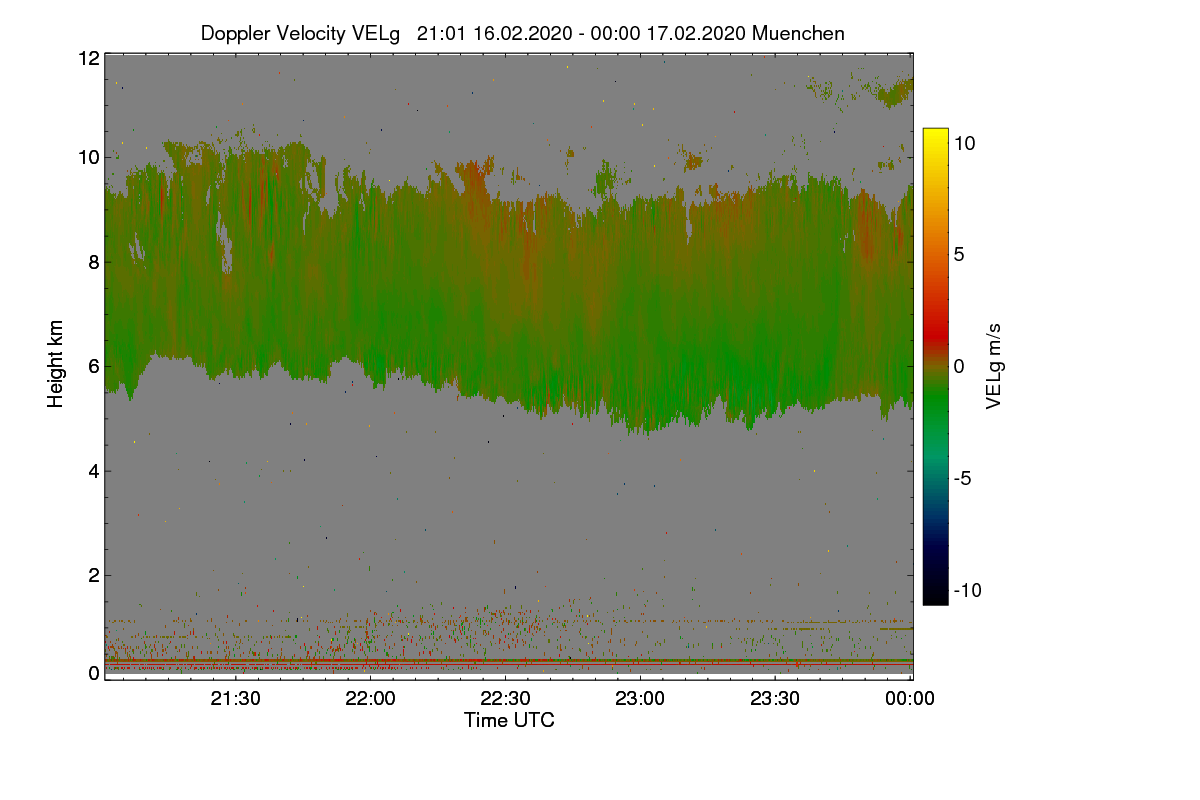Click the height axis label 8

[93, 263]
